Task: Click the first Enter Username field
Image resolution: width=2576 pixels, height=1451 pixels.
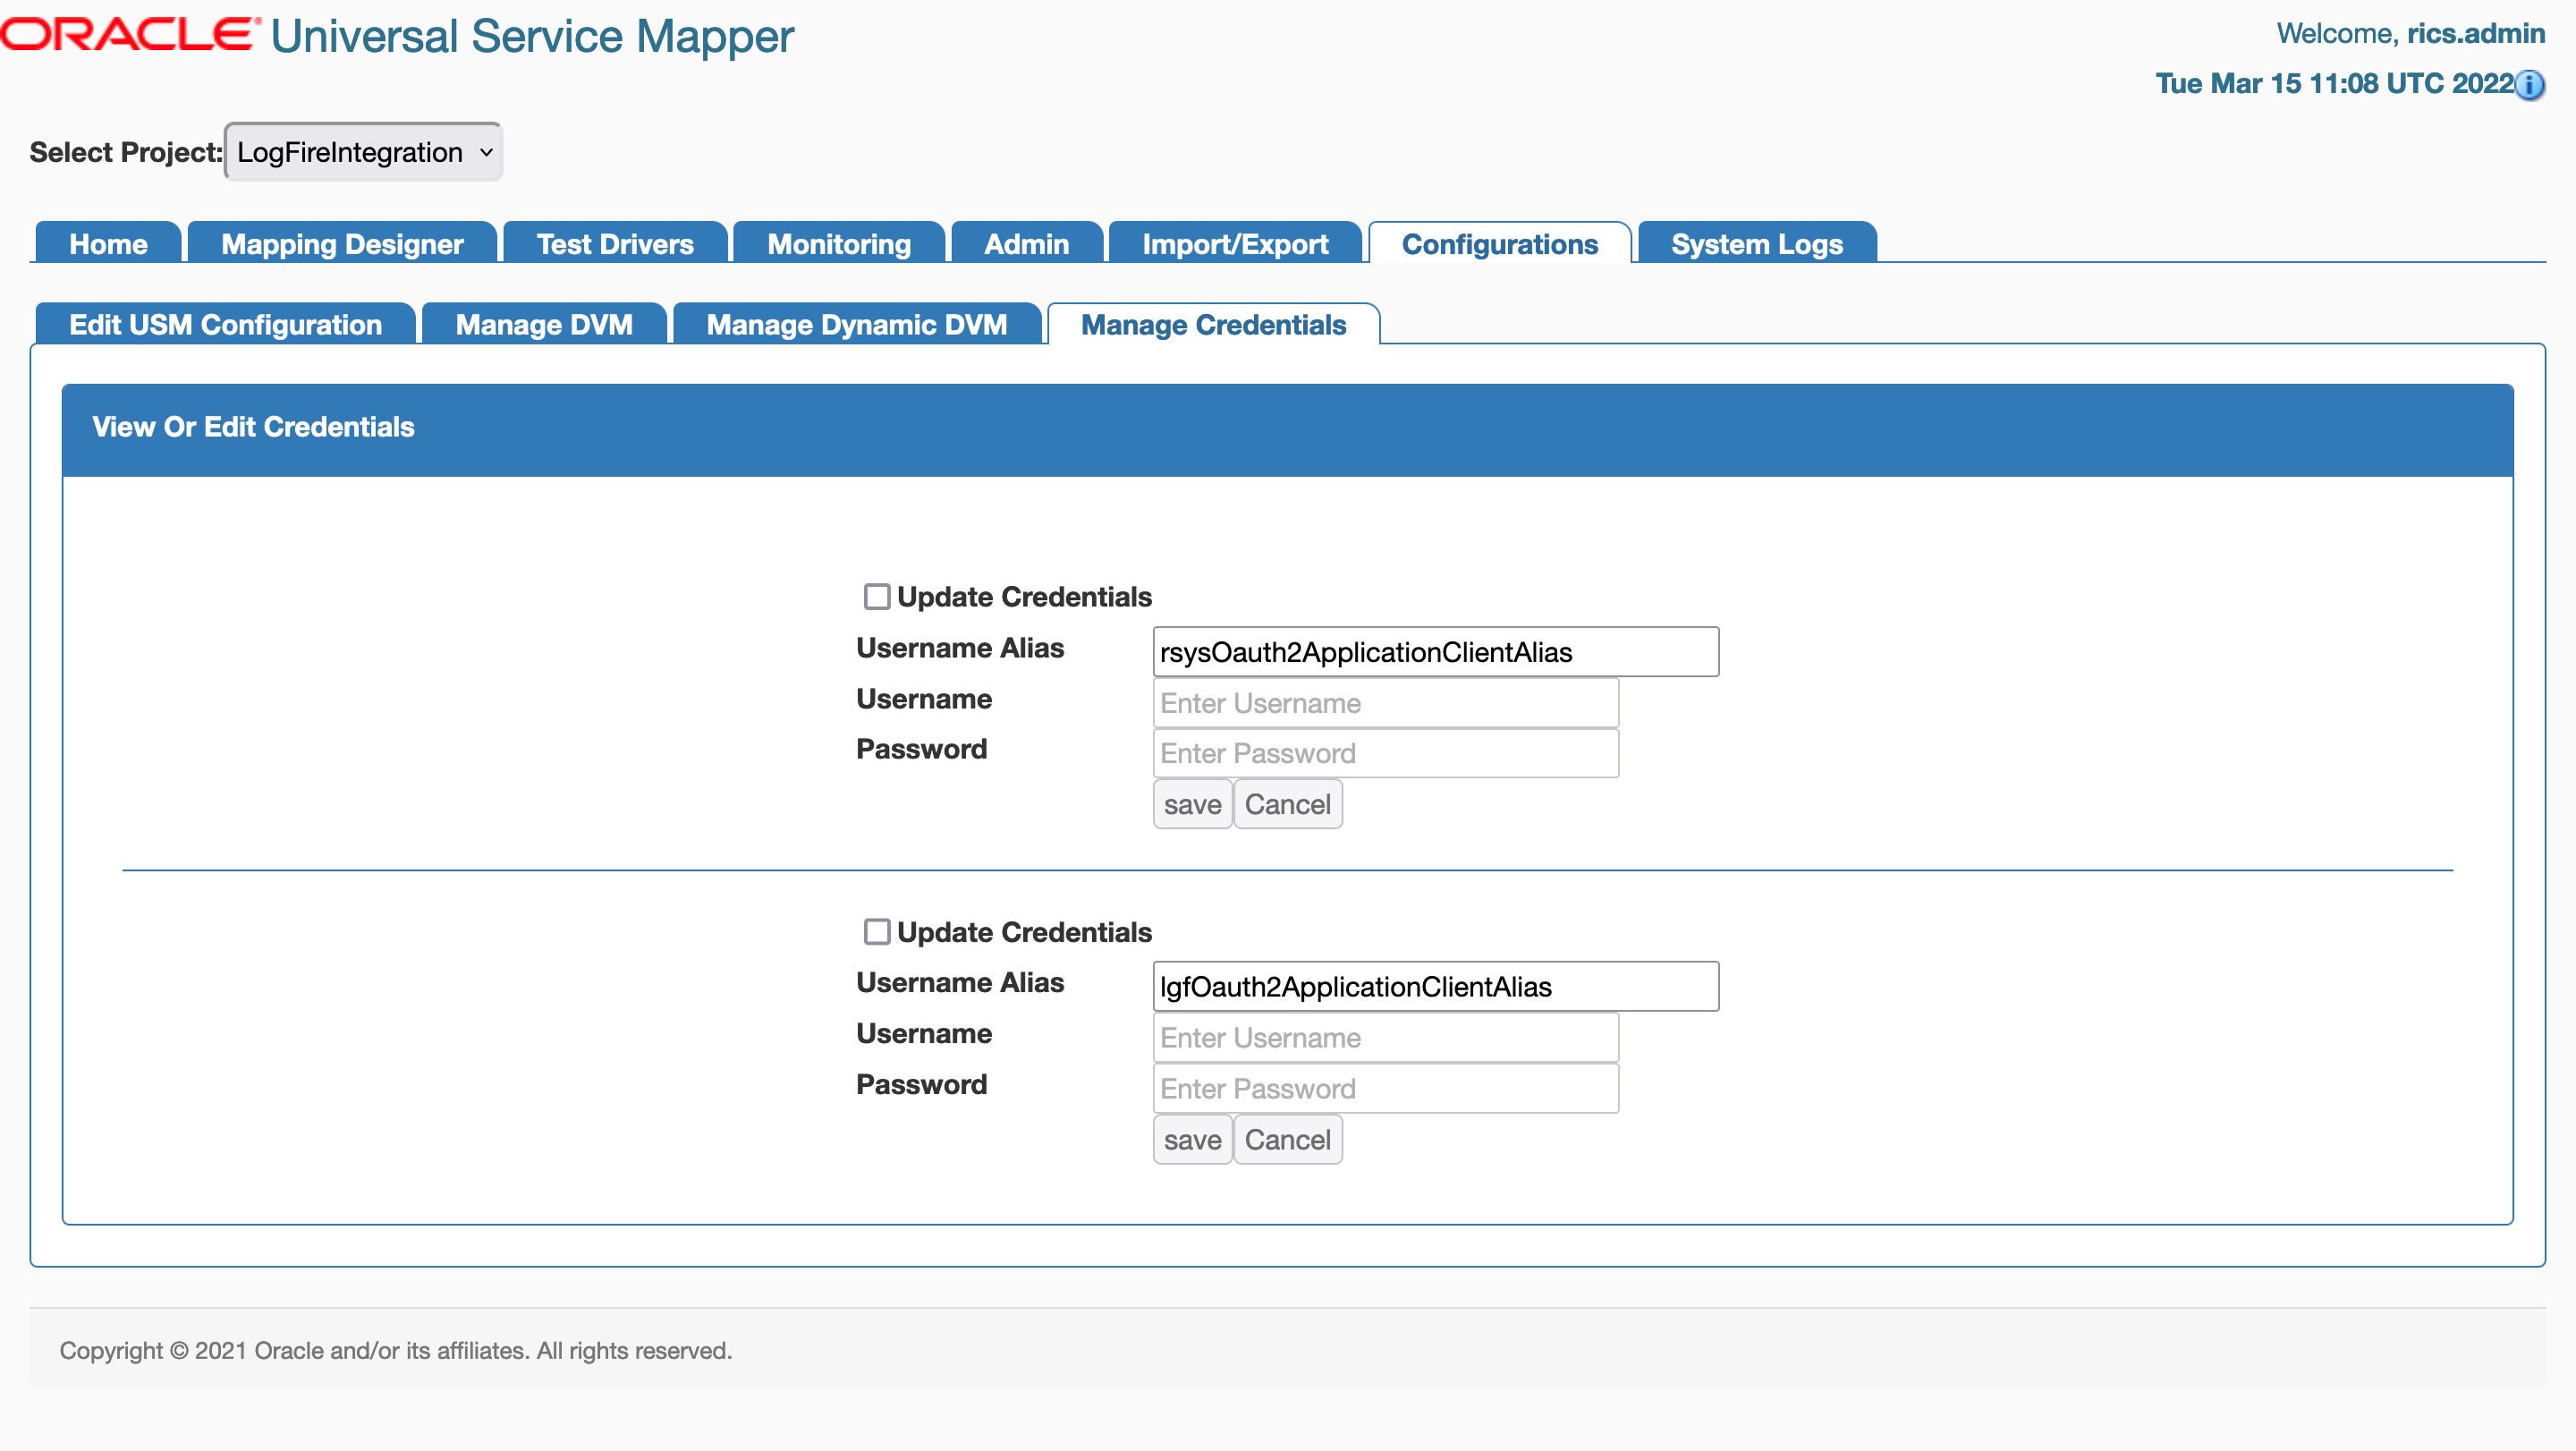Action: 1385,703
